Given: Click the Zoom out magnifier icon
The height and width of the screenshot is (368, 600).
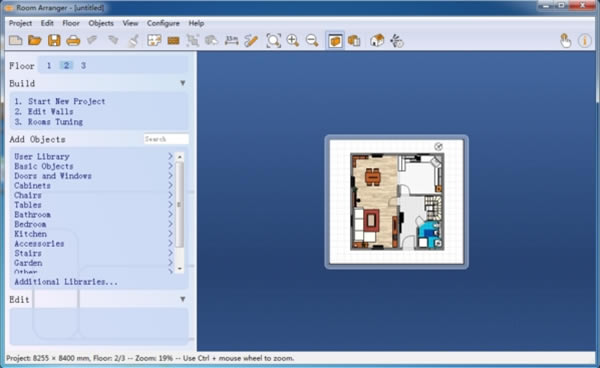Looking at the screenshot, I should (312, 40).
